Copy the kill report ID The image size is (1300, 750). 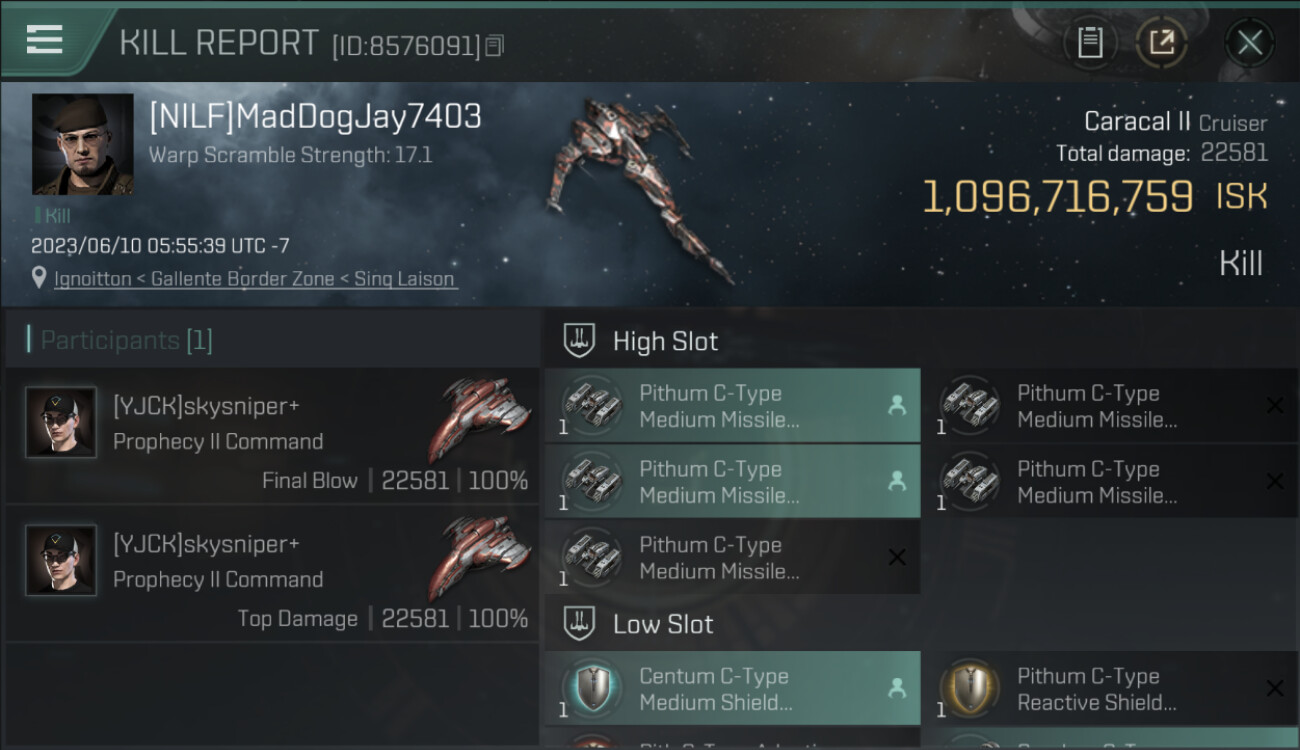(x=495, y=45)
